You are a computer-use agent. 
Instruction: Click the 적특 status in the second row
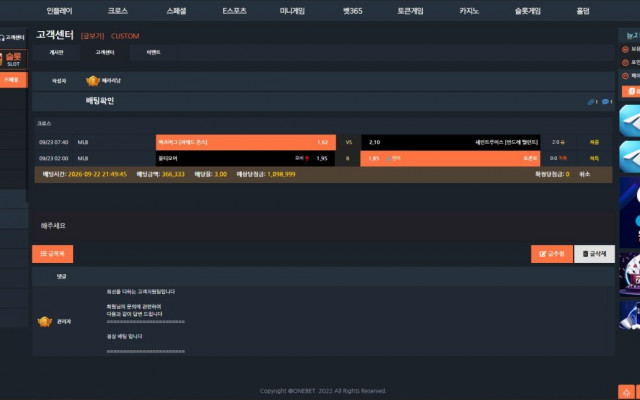click(x=594, y=158)
